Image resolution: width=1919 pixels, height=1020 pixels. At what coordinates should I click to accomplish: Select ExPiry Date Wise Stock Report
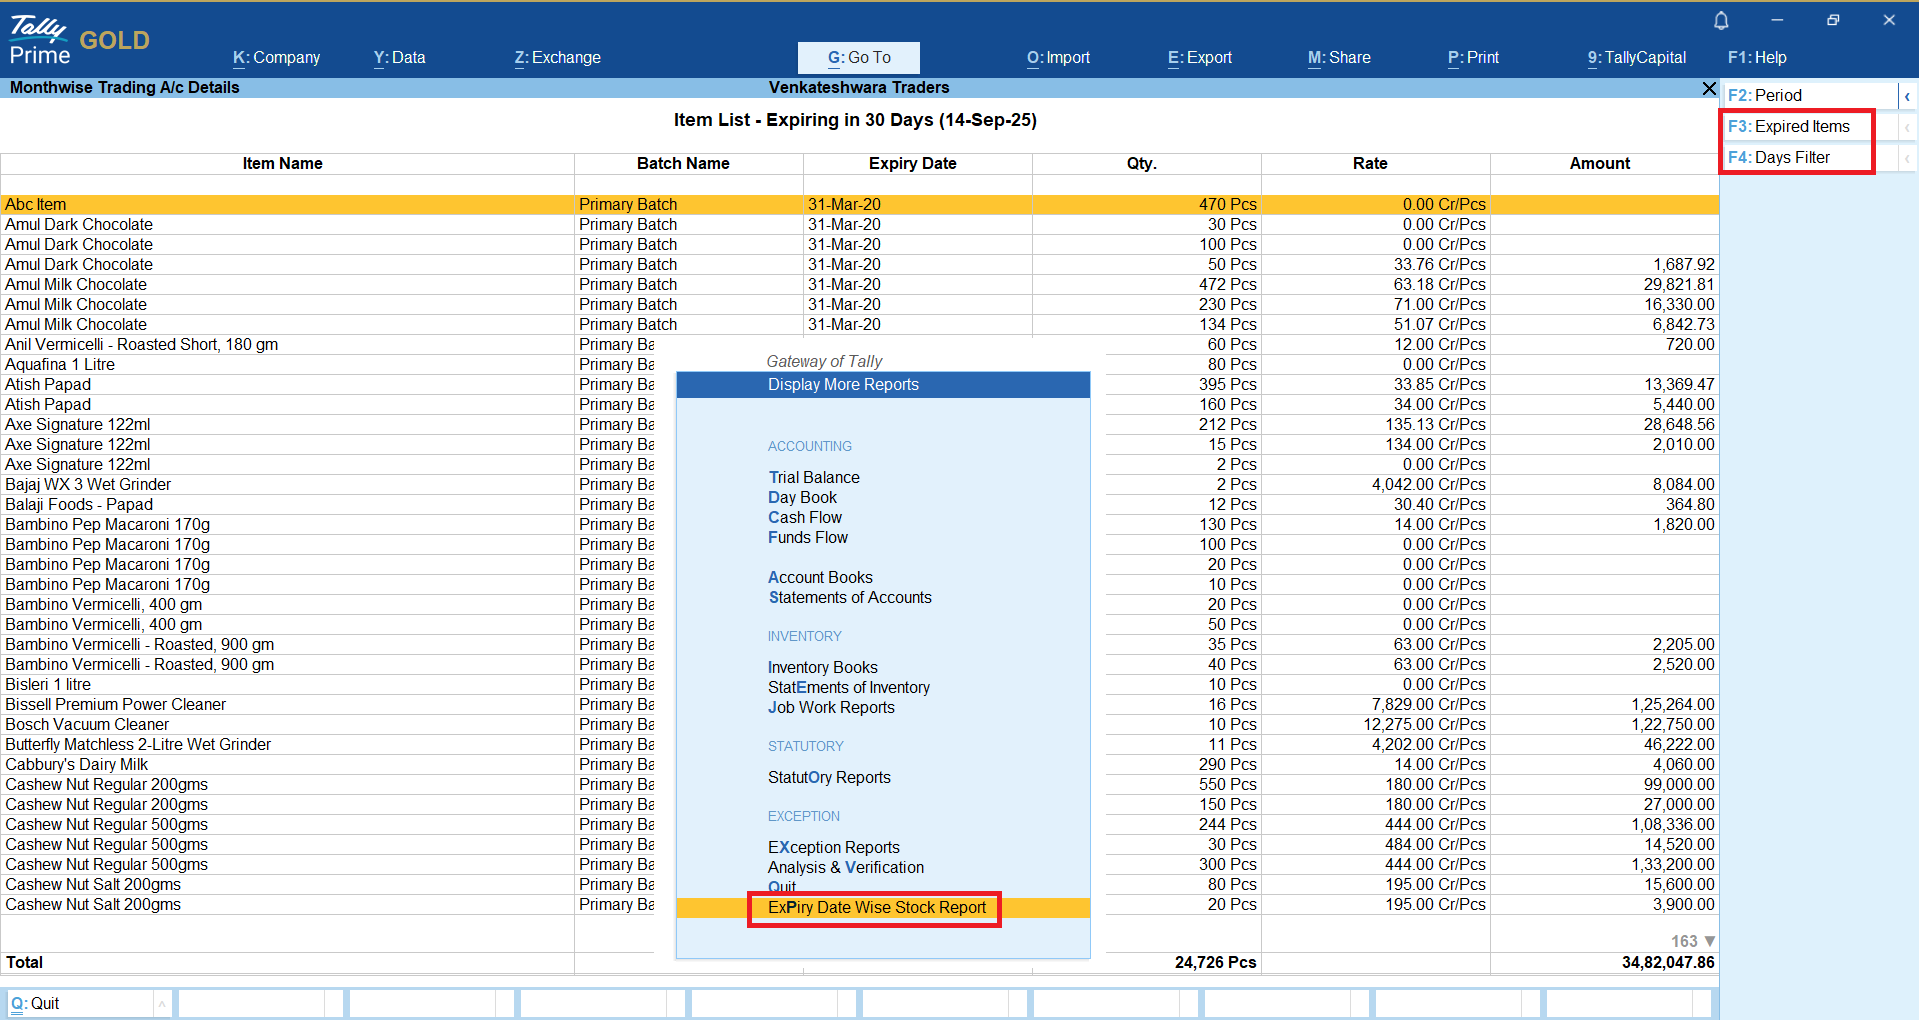876,908
